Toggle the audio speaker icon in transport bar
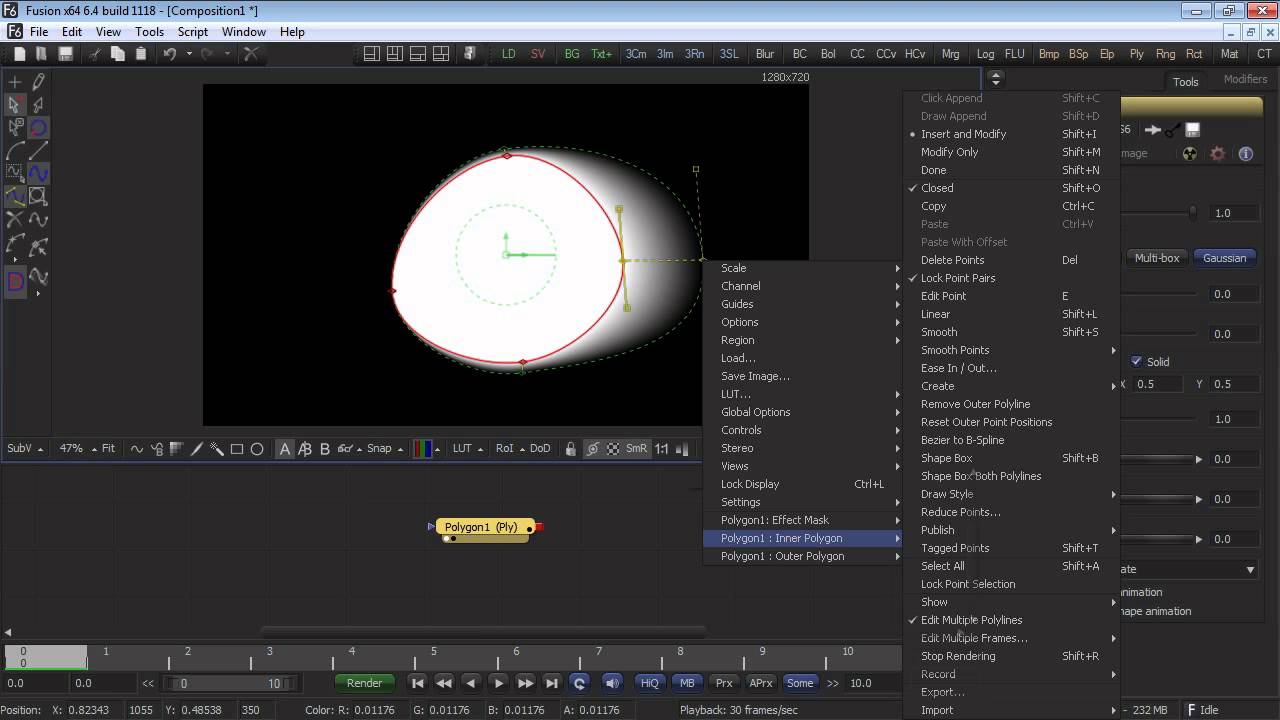This screenshot has height=720, width=1280. click(x=612, y=683)
